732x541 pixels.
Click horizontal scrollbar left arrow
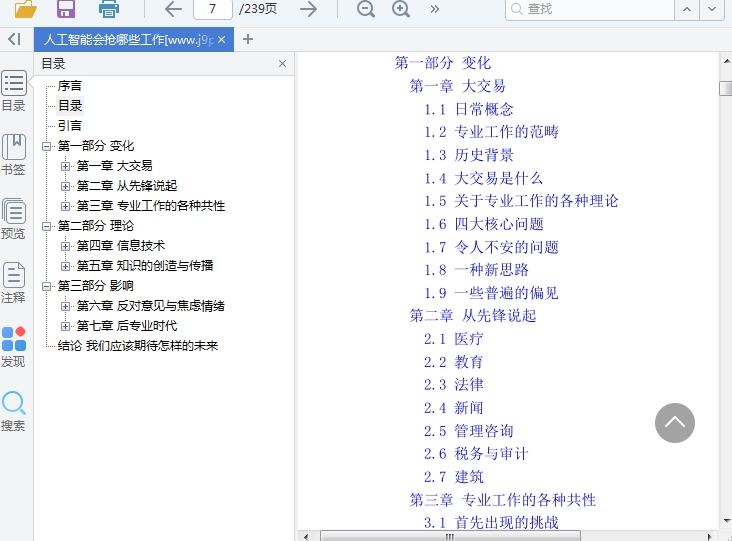(x=306, y=536)
